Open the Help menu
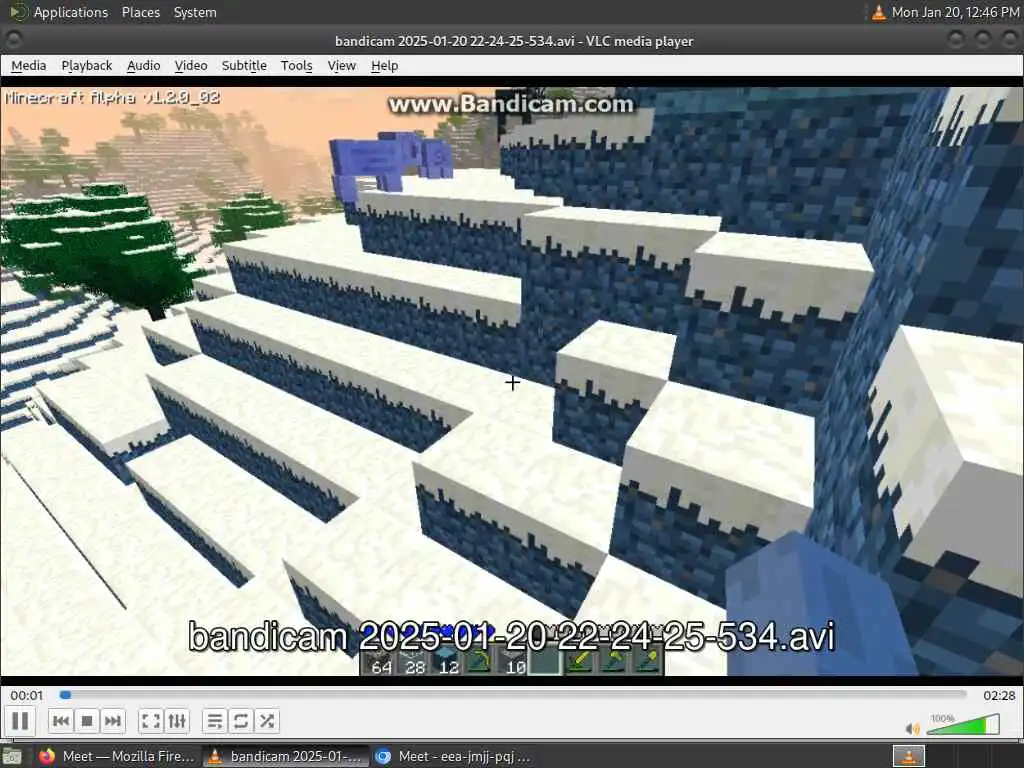Image resolution: width=1024 pixels, height=768 pixels. (385, 65)
